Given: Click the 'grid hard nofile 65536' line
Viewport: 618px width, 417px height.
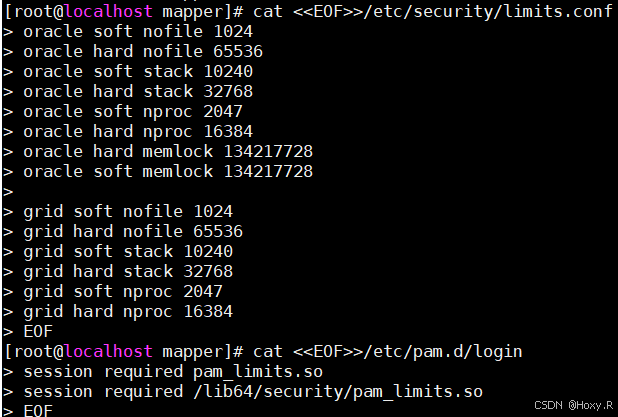Looking at the screenshot, I should pos(133,232).
